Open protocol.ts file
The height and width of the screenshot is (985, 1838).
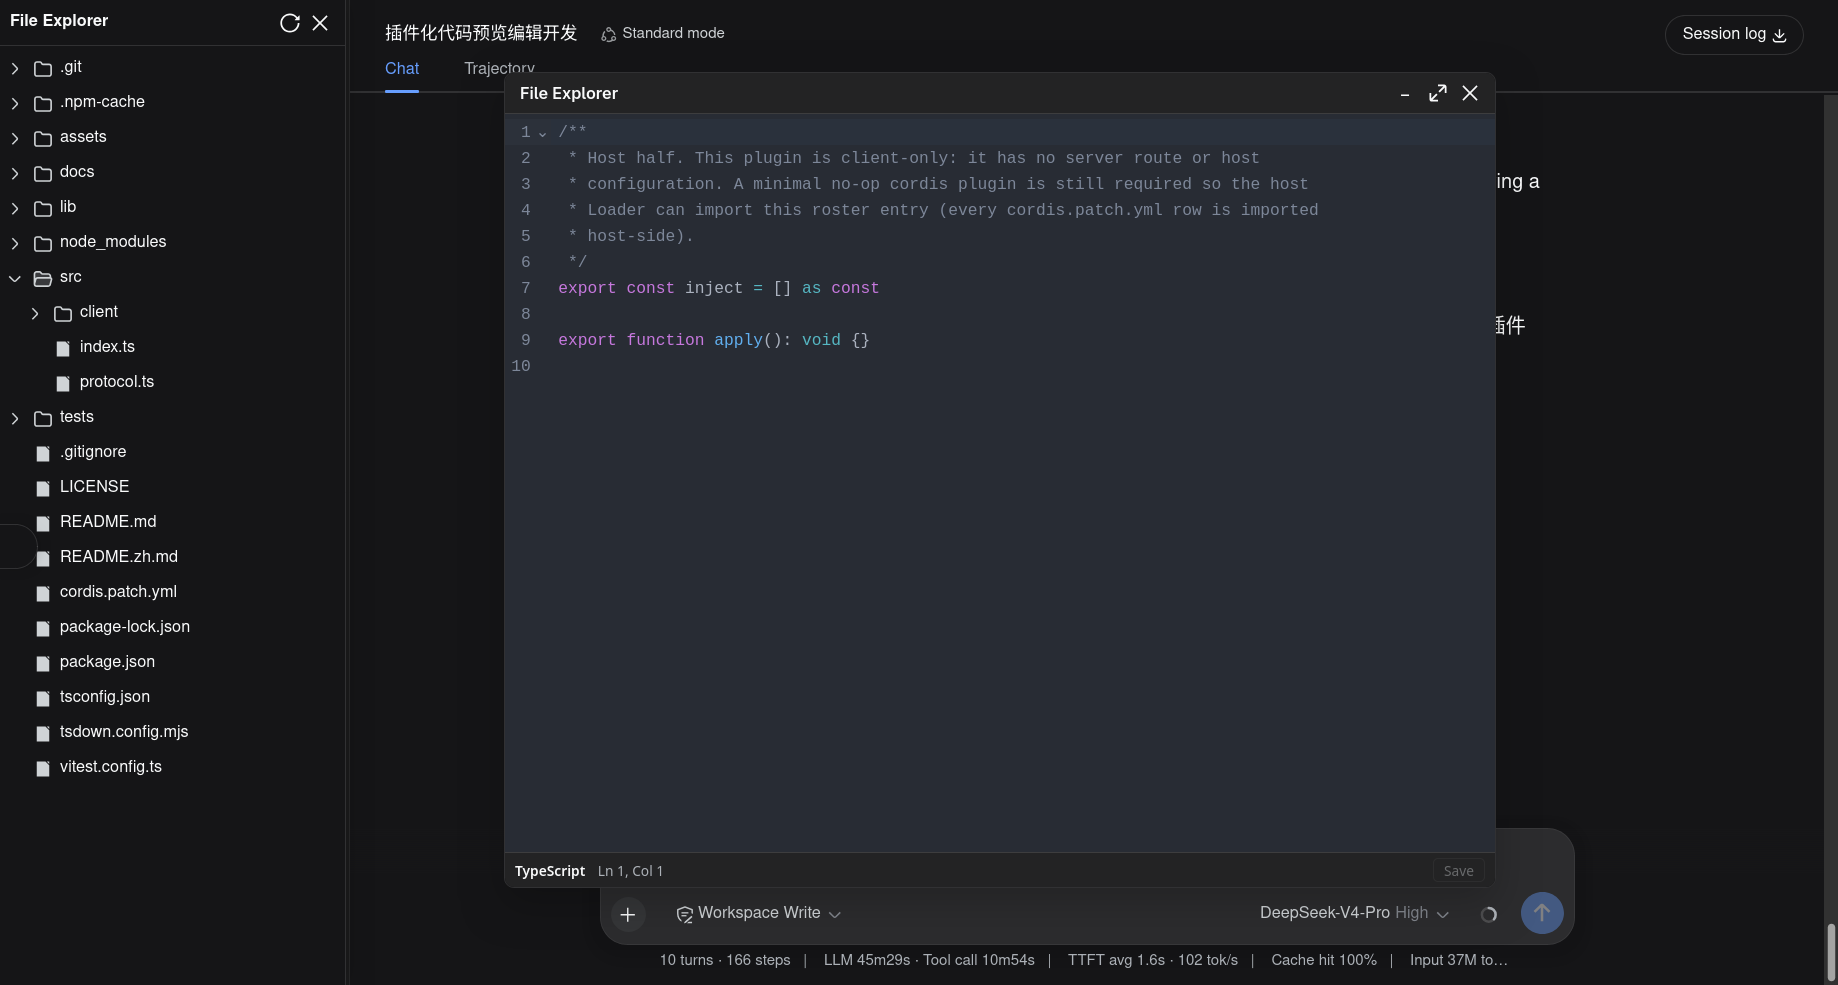117,382
